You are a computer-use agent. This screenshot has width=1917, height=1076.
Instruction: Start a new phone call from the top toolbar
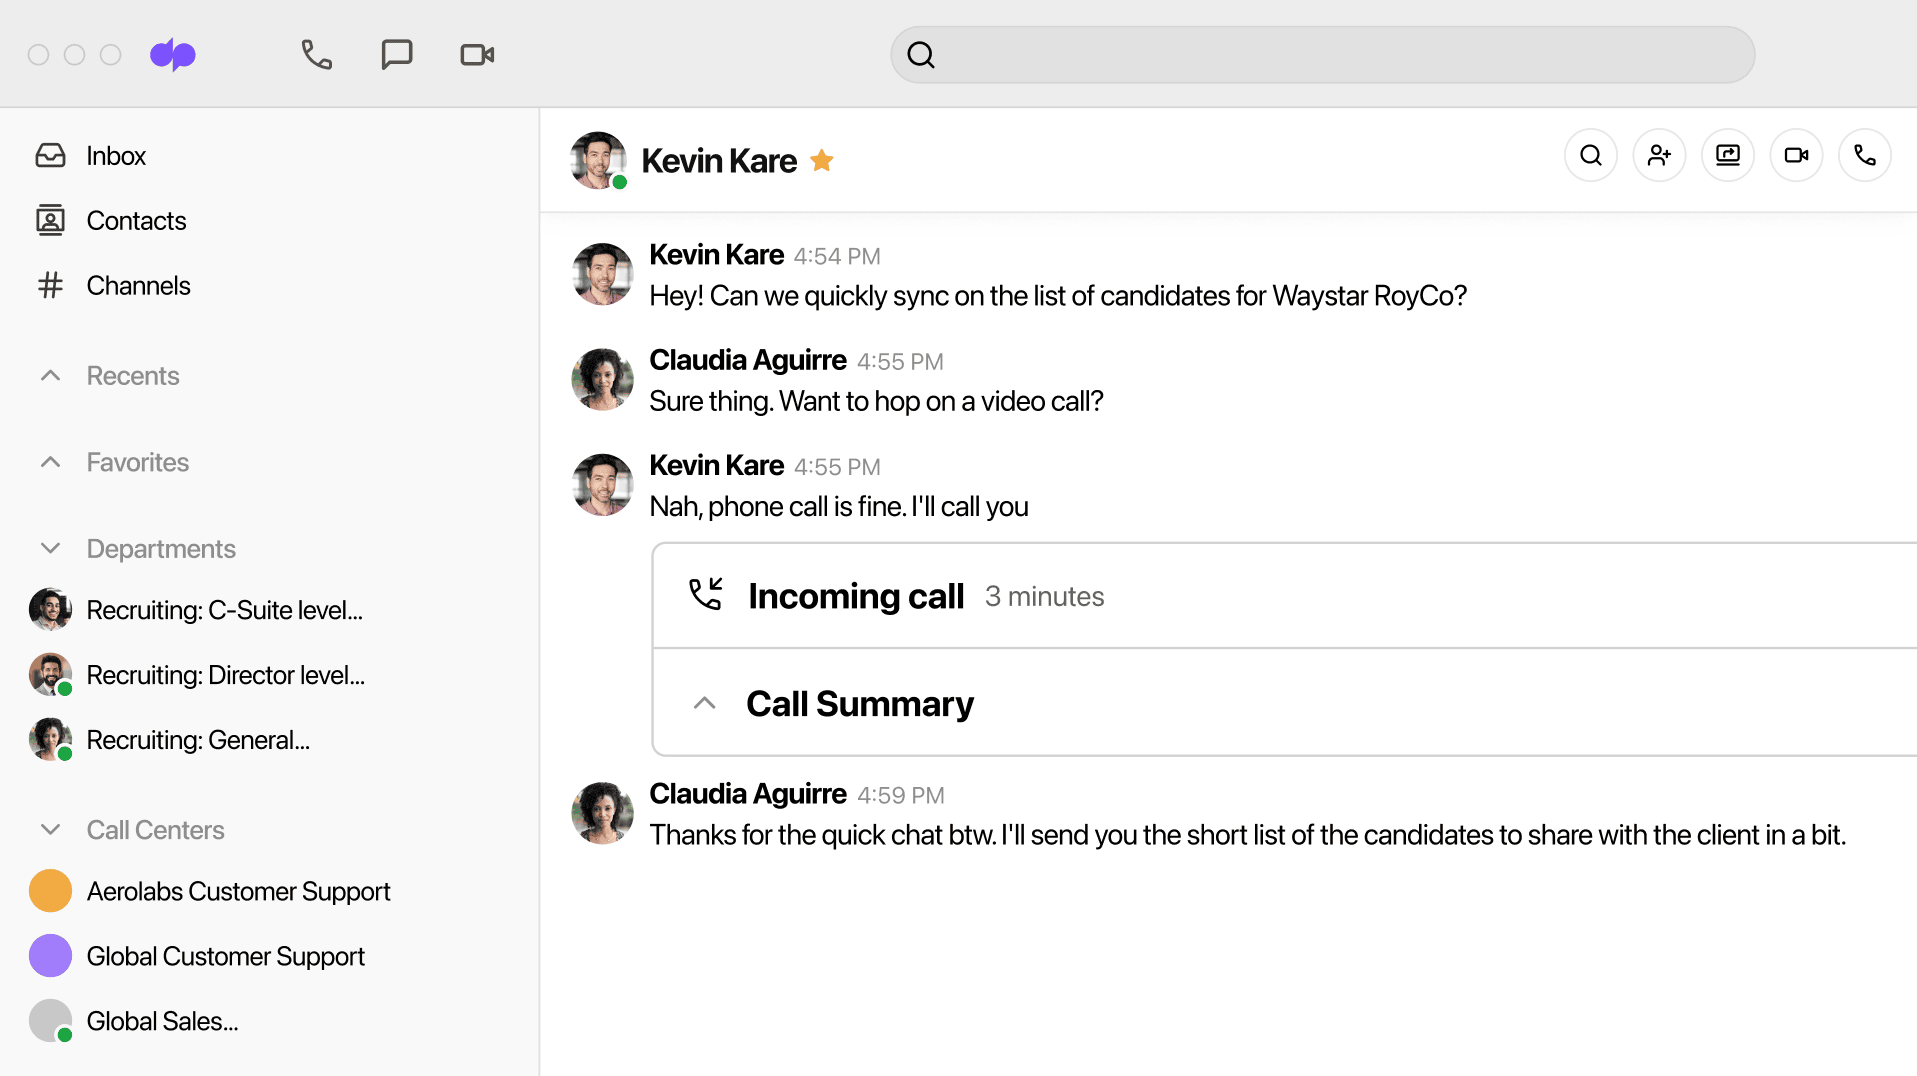[316, 54]
